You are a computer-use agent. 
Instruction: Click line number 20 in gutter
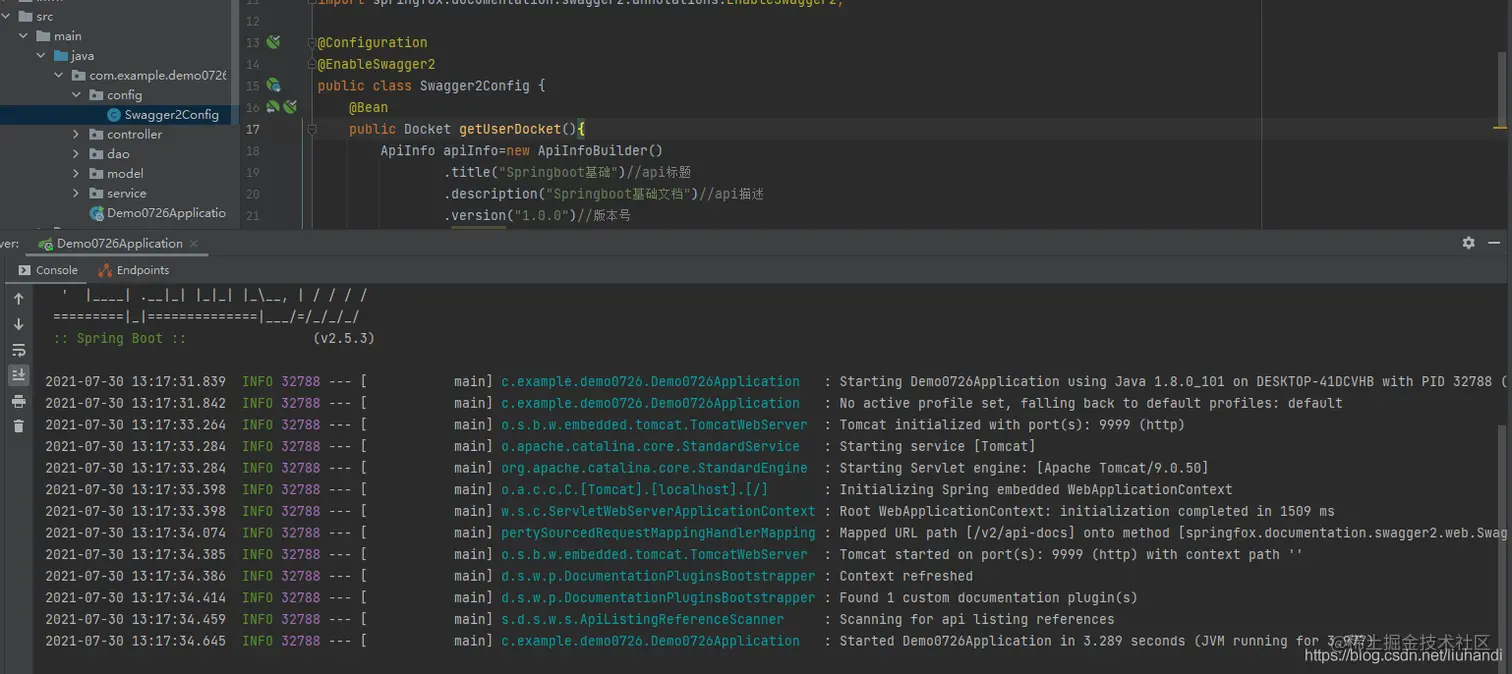pyautogui.click(x=252, y=194)
